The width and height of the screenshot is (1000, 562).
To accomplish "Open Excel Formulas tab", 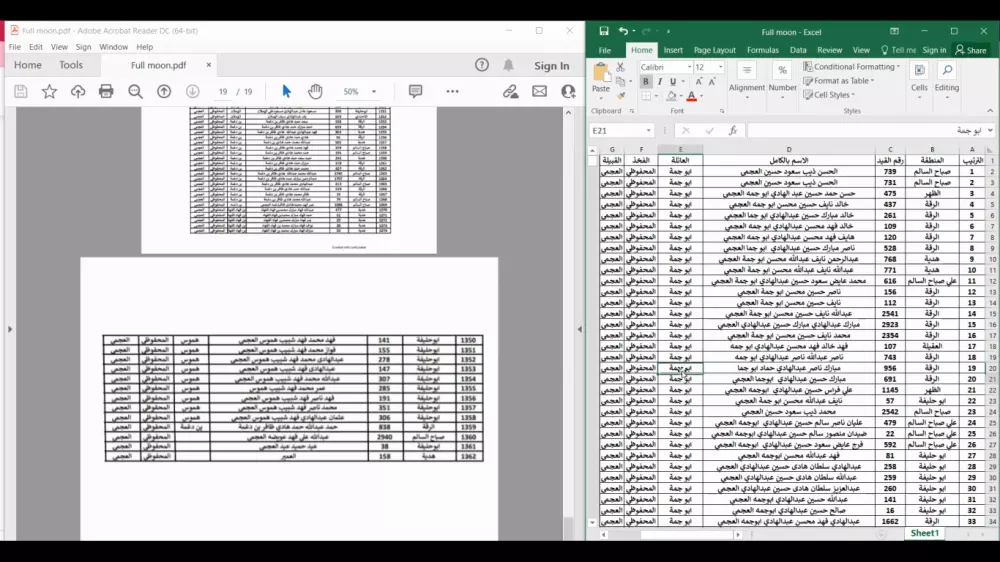I will 762,50.
